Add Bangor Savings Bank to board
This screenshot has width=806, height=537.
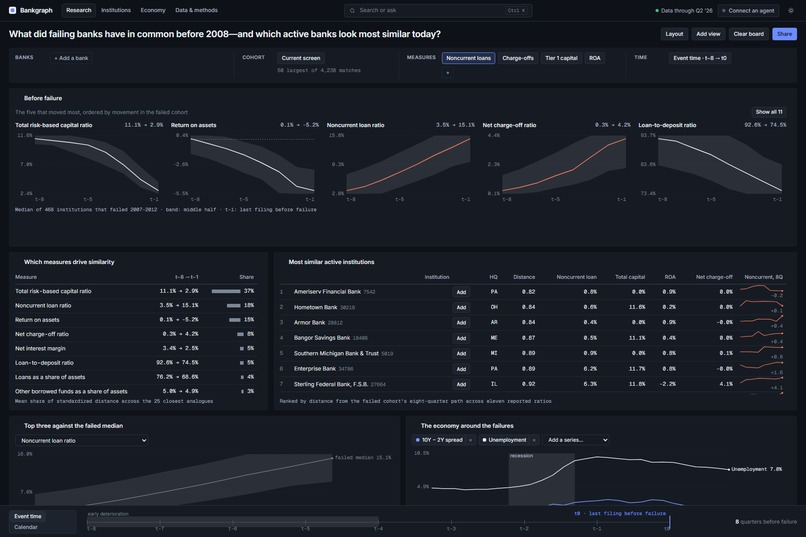coord(461,338)
